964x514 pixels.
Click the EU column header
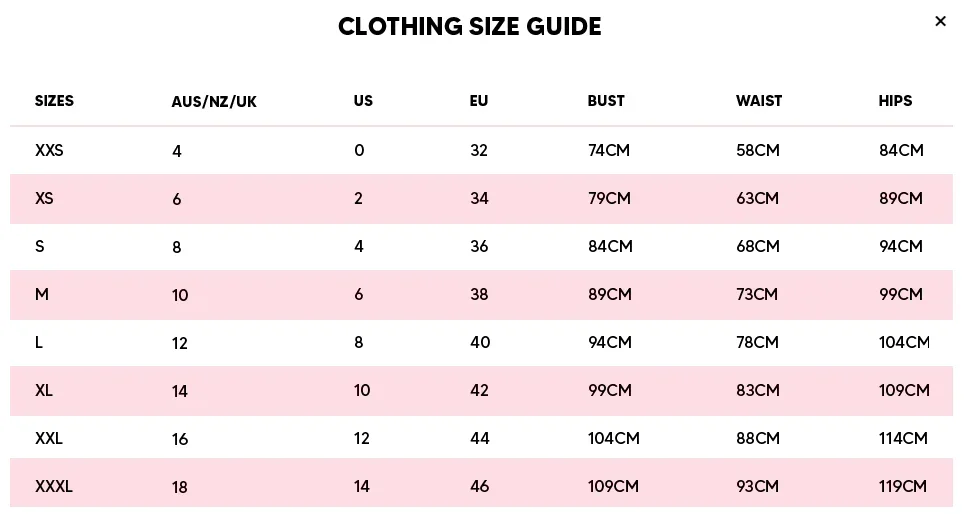click(479, 101)
